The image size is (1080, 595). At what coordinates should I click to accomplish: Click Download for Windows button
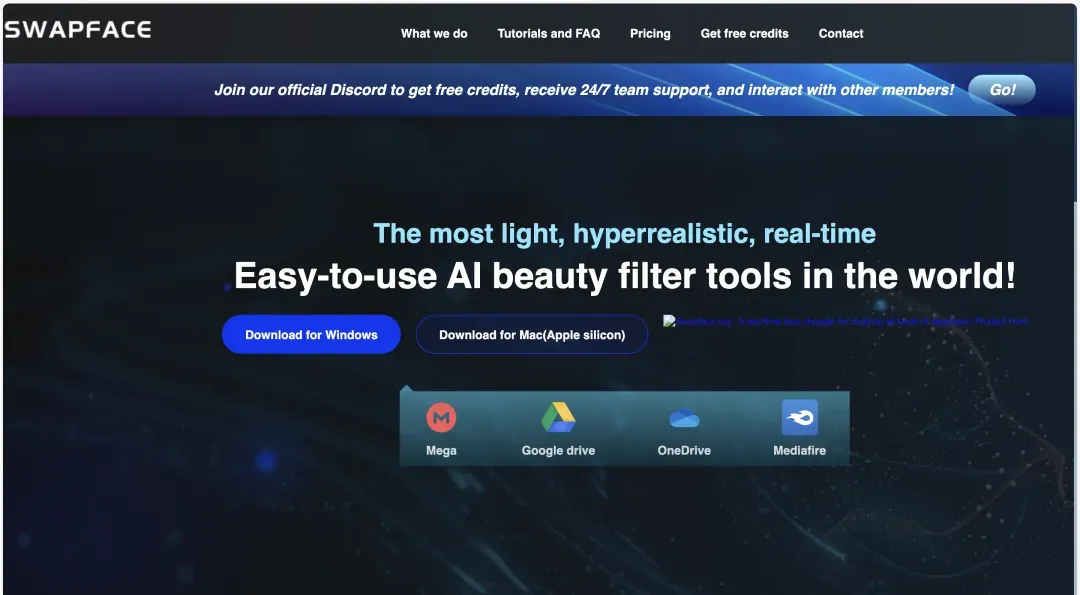click(311, 335)
